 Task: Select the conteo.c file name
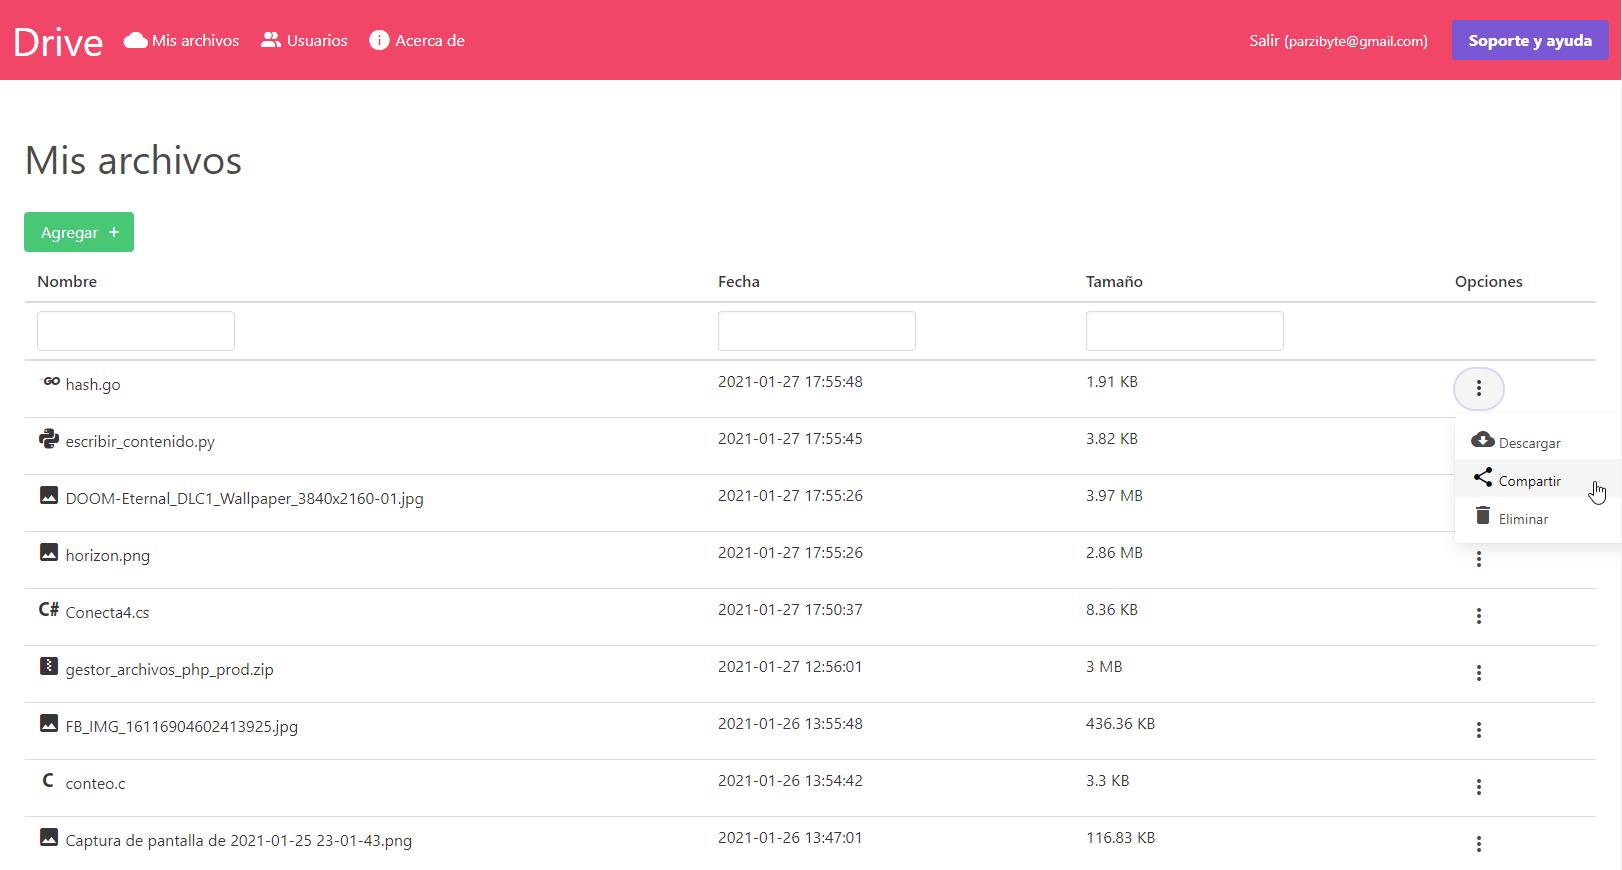pos(95,783)
